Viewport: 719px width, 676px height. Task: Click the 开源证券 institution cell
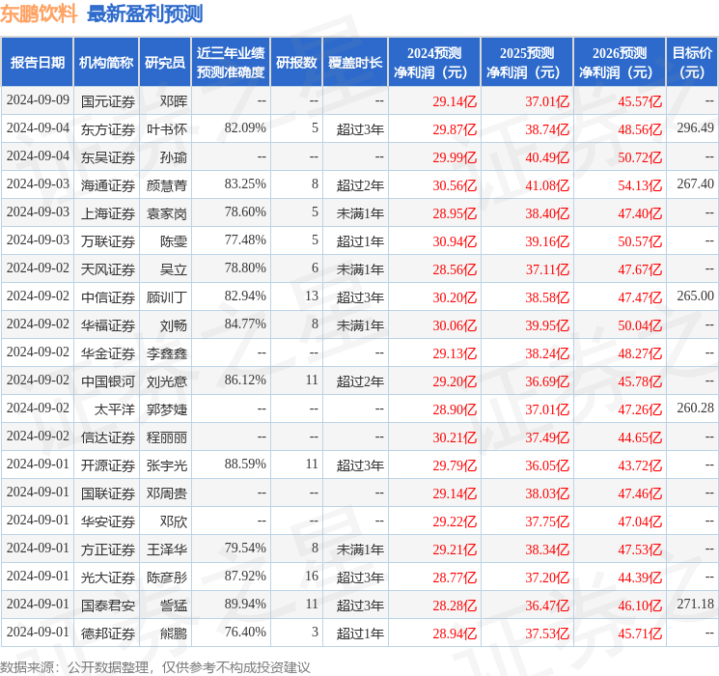click(x=108, y=465)
